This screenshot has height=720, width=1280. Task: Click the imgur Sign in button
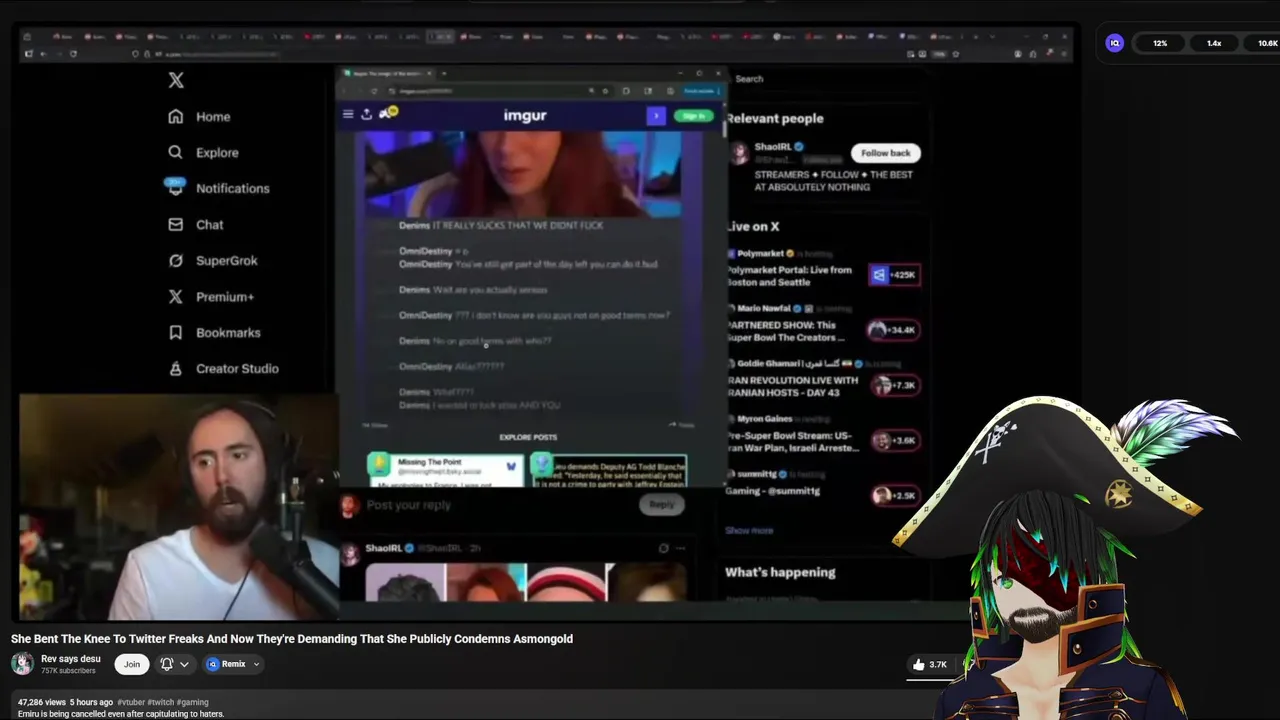[x=693, y=116]
